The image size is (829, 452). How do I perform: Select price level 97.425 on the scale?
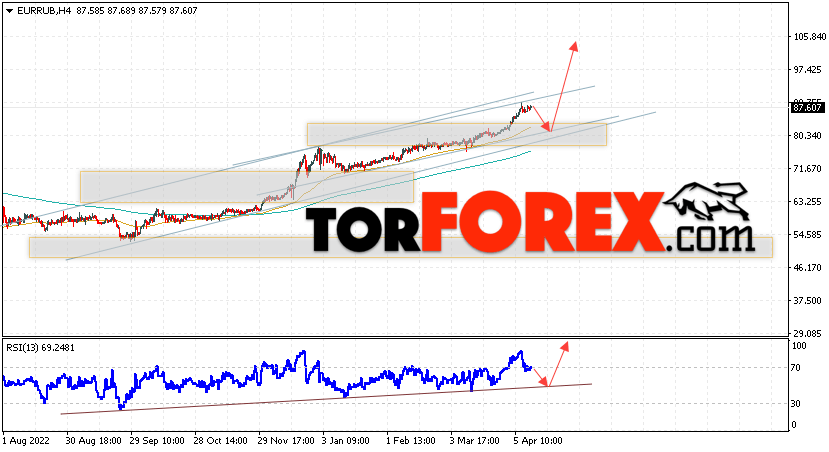coord(810,70)
